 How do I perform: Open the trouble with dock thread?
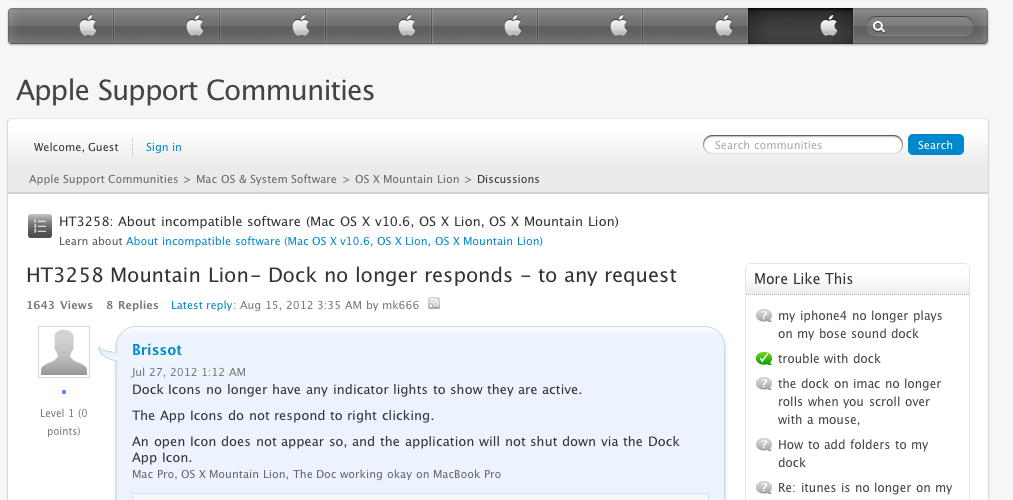(x=829, y=359)
